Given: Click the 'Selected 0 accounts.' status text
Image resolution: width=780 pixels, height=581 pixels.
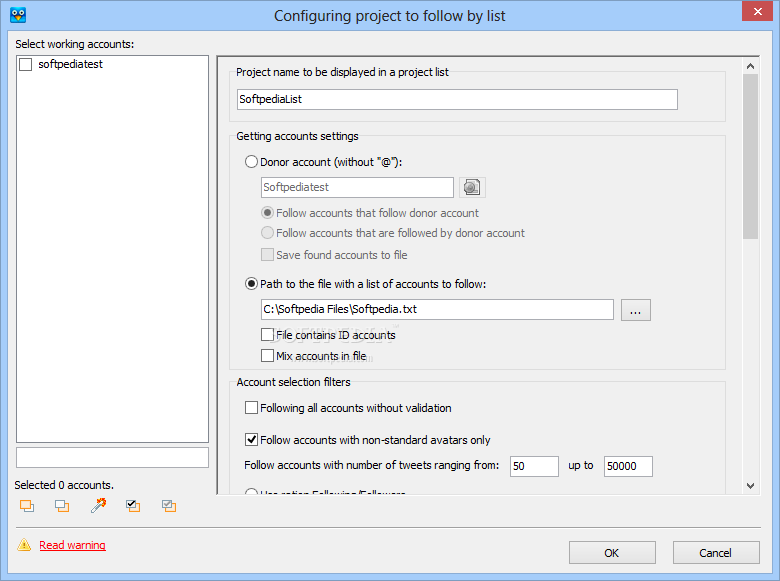Looking at the screenshot, I should pyautogui.click(x=64, y=485).
